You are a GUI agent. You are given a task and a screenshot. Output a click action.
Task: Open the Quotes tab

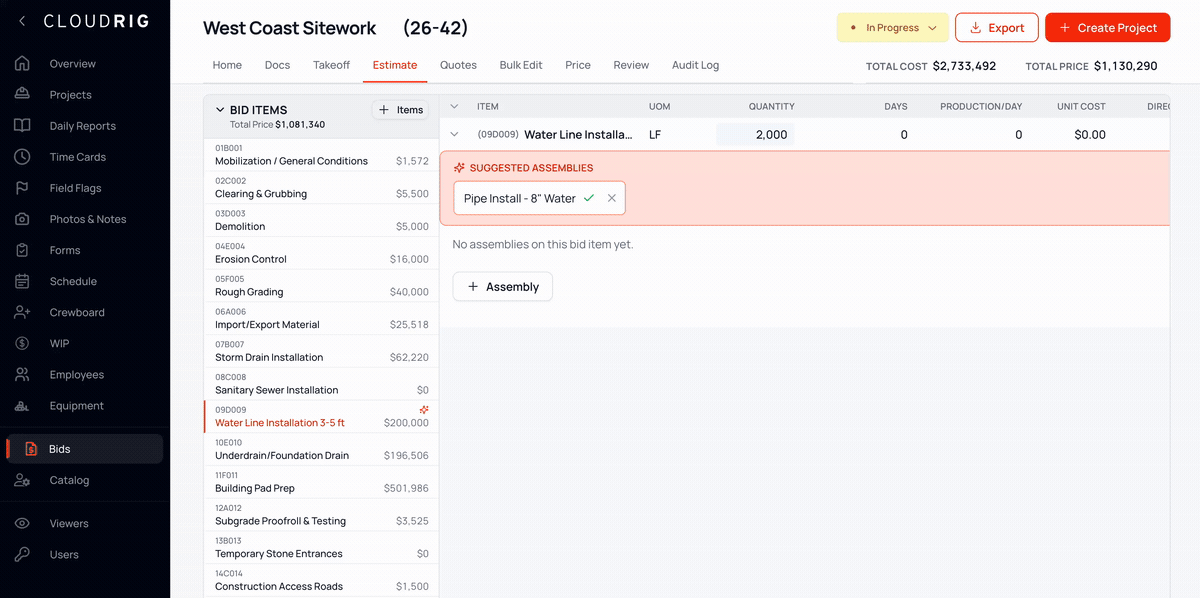[458, 65]
